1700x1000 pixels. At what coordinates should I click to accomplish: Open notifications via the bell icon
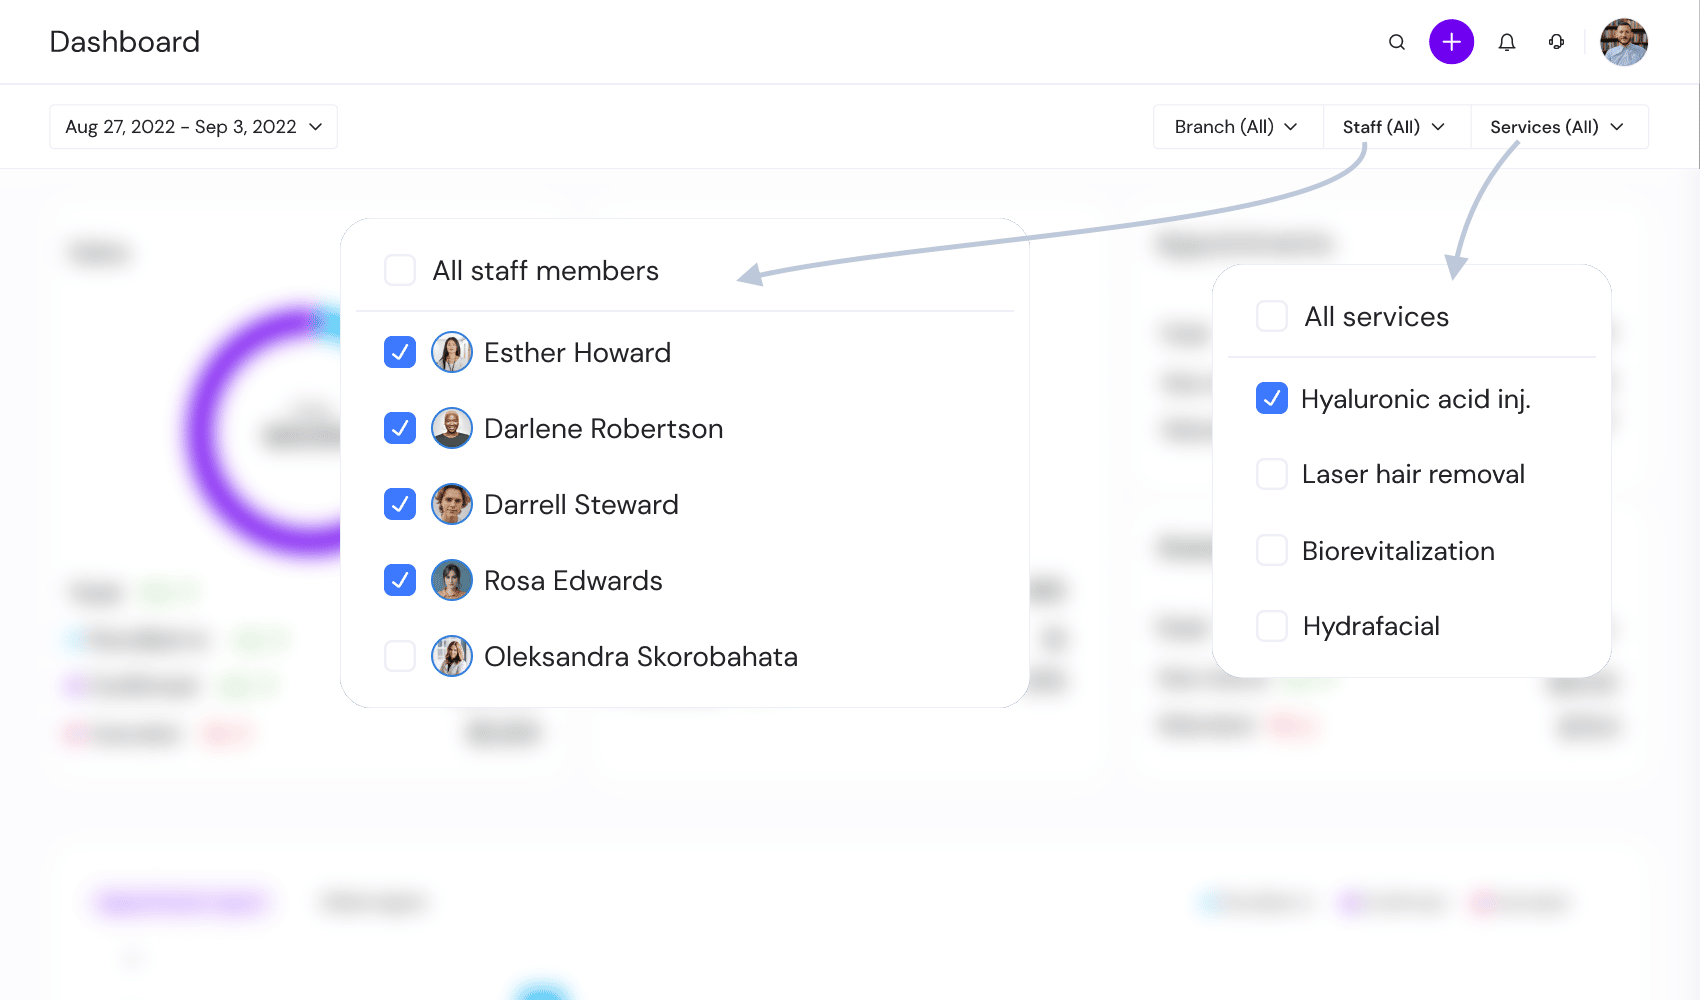coord(1507,42)
